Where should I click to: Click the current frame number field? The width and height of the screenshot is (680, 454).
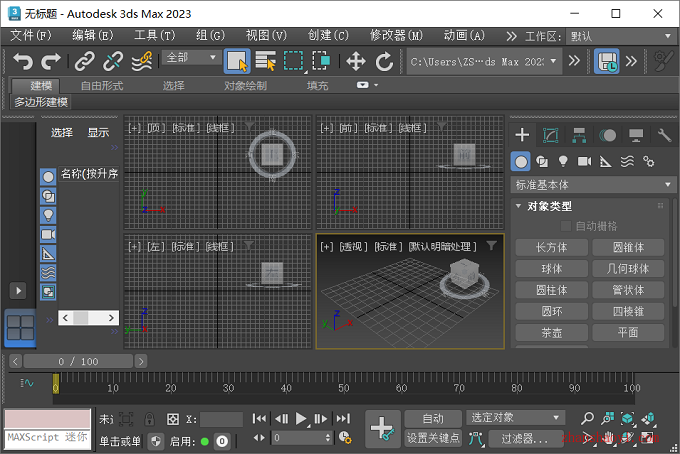click(x=301, y=438)
